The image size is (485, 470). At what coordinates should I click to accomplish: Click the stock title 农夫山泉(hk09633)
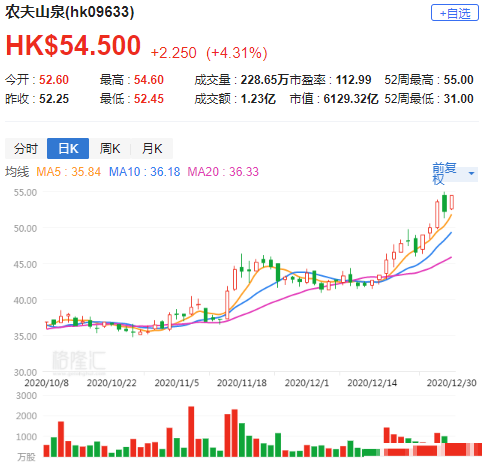(x=69, y=12)
